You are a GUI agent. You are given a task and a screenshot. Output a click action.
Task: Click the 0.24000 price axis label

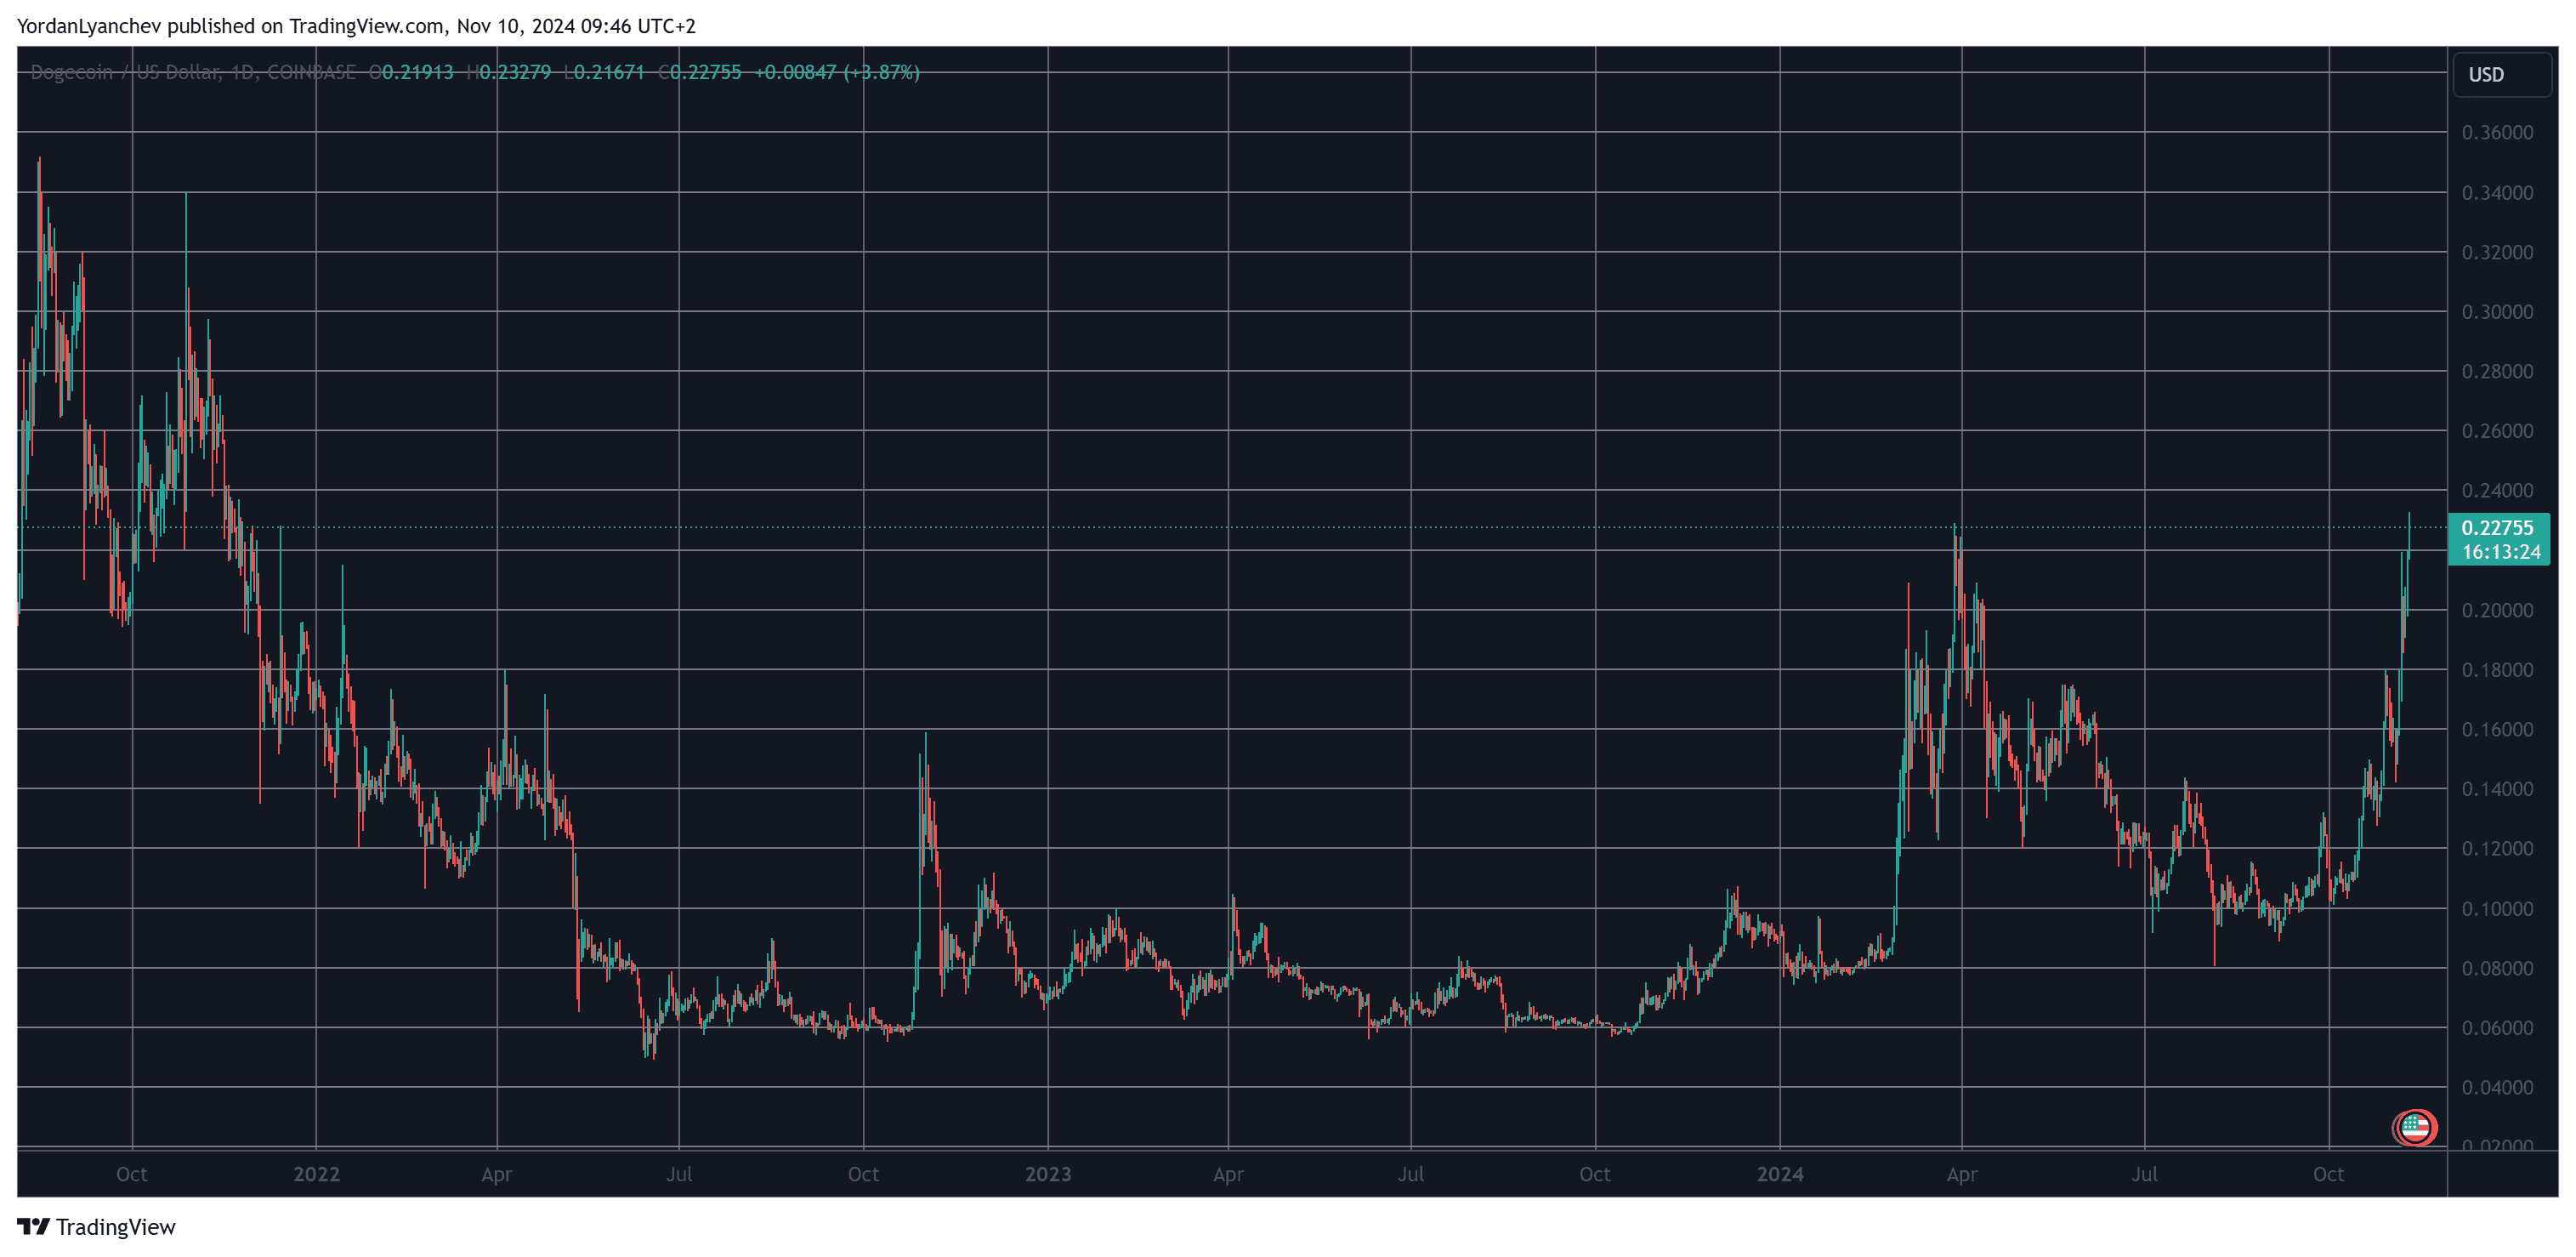coord(2497,491)
